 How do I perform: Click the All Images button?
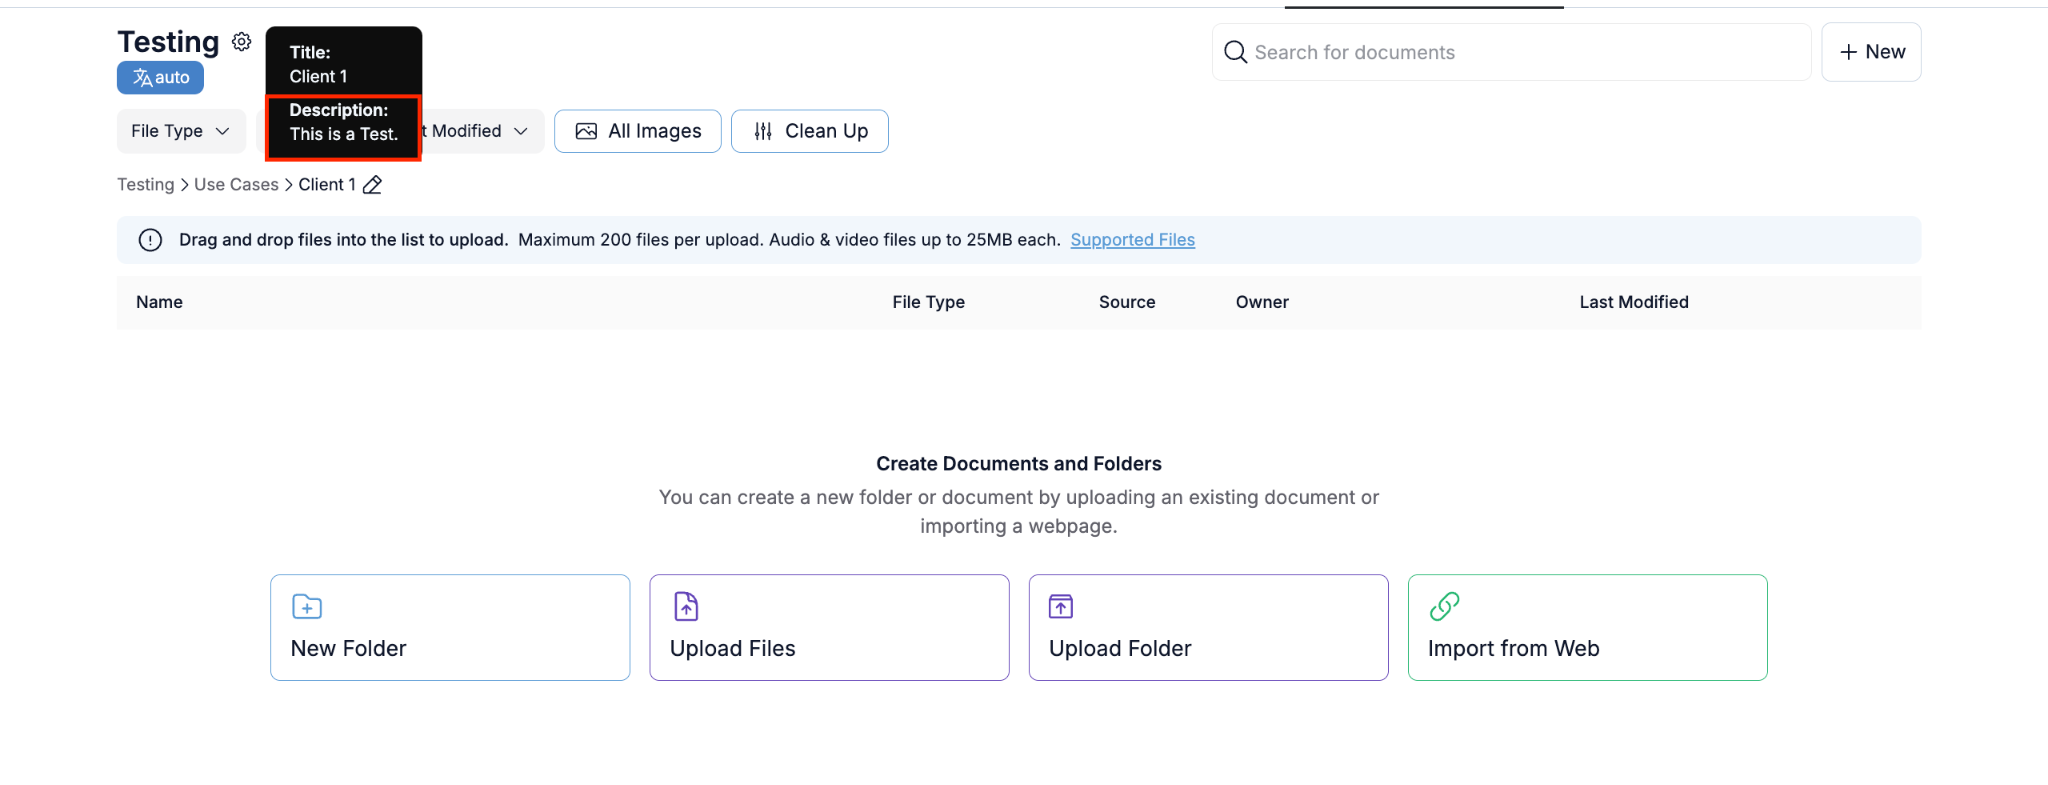638,131
